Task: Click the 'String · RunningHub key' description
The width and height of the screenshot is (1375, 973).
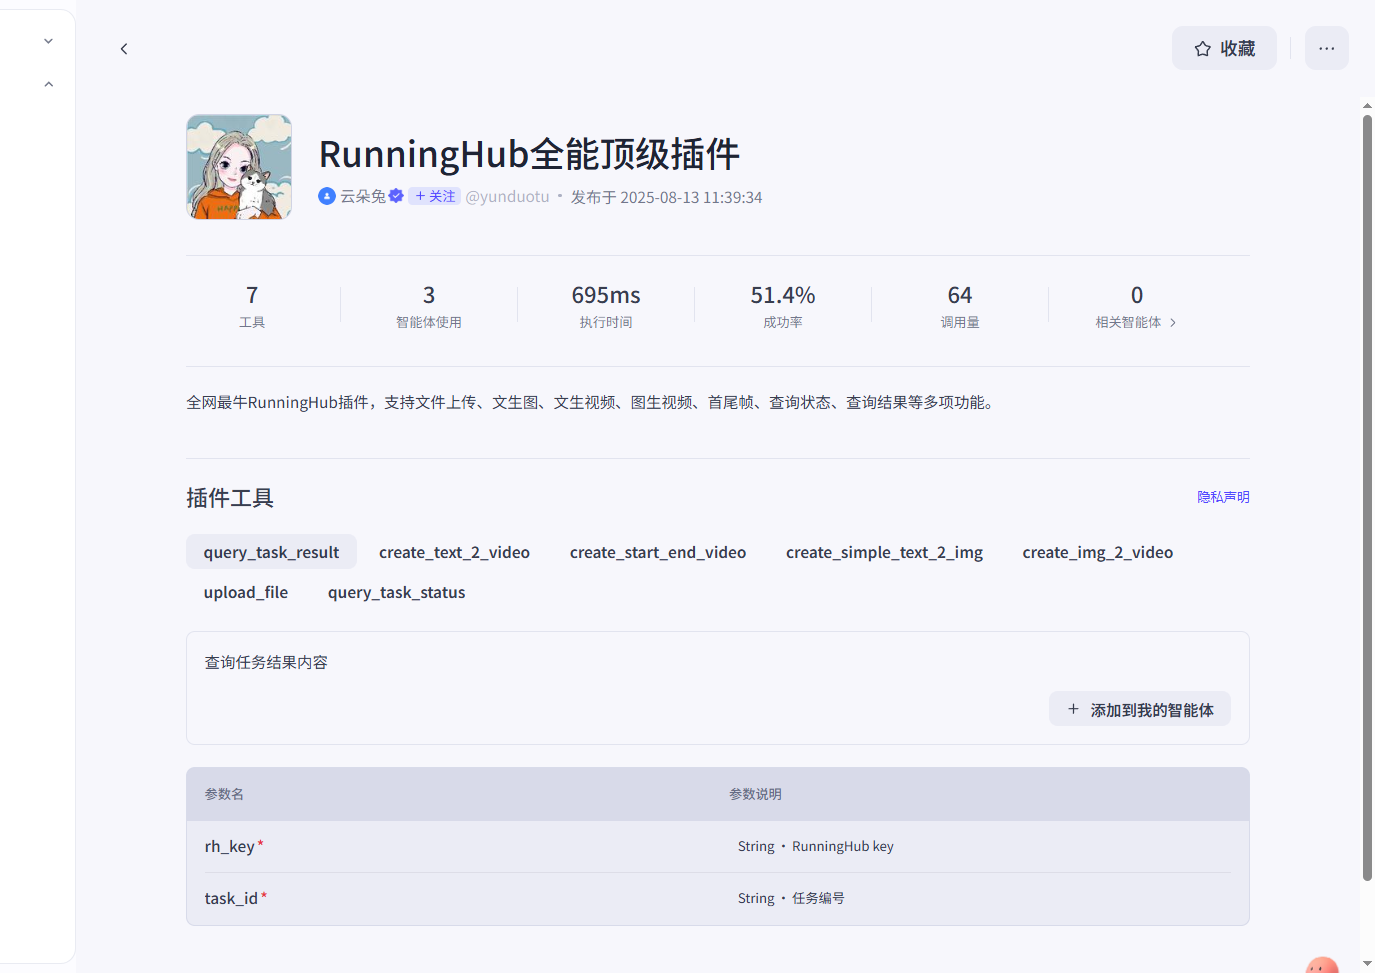Action: point(816,846)
